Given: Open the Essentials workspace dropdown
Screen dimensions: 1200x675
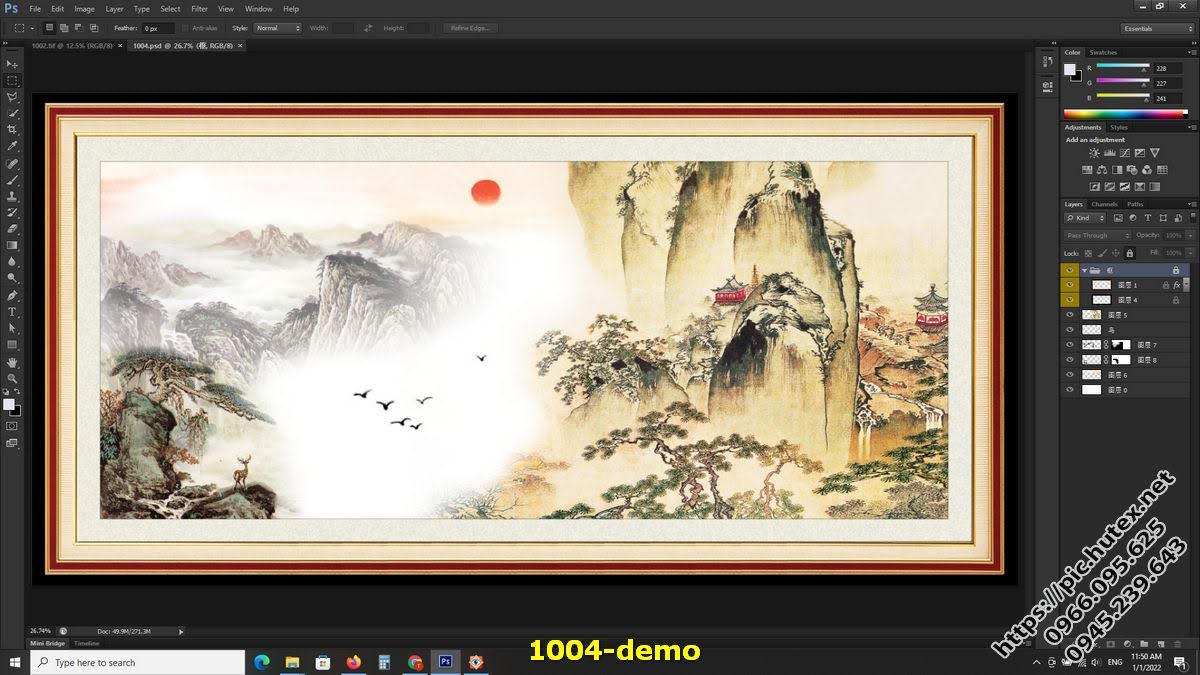Looking at the screenshot, I should pyautogui.click(x=1158, y=28).
